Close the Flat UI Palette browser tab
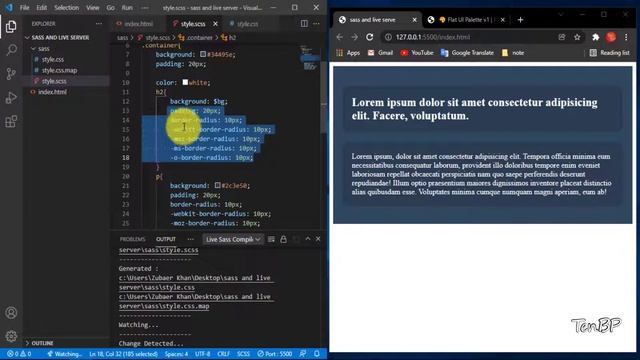 coord(503,20)
